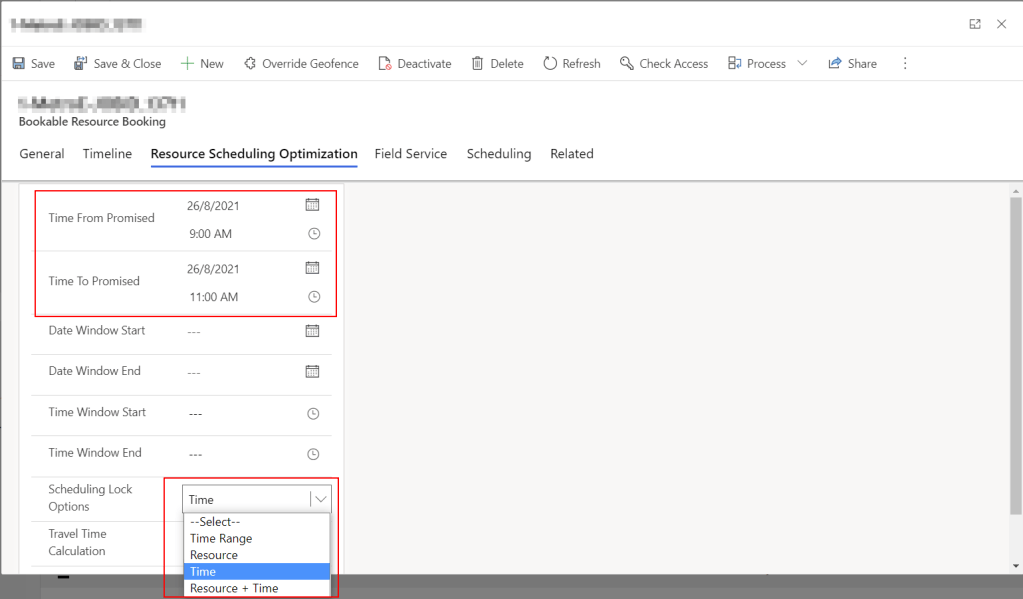Expand the Scheduling Lock Options dropdown arrow
1023x599 pixels.
(320, 499)
